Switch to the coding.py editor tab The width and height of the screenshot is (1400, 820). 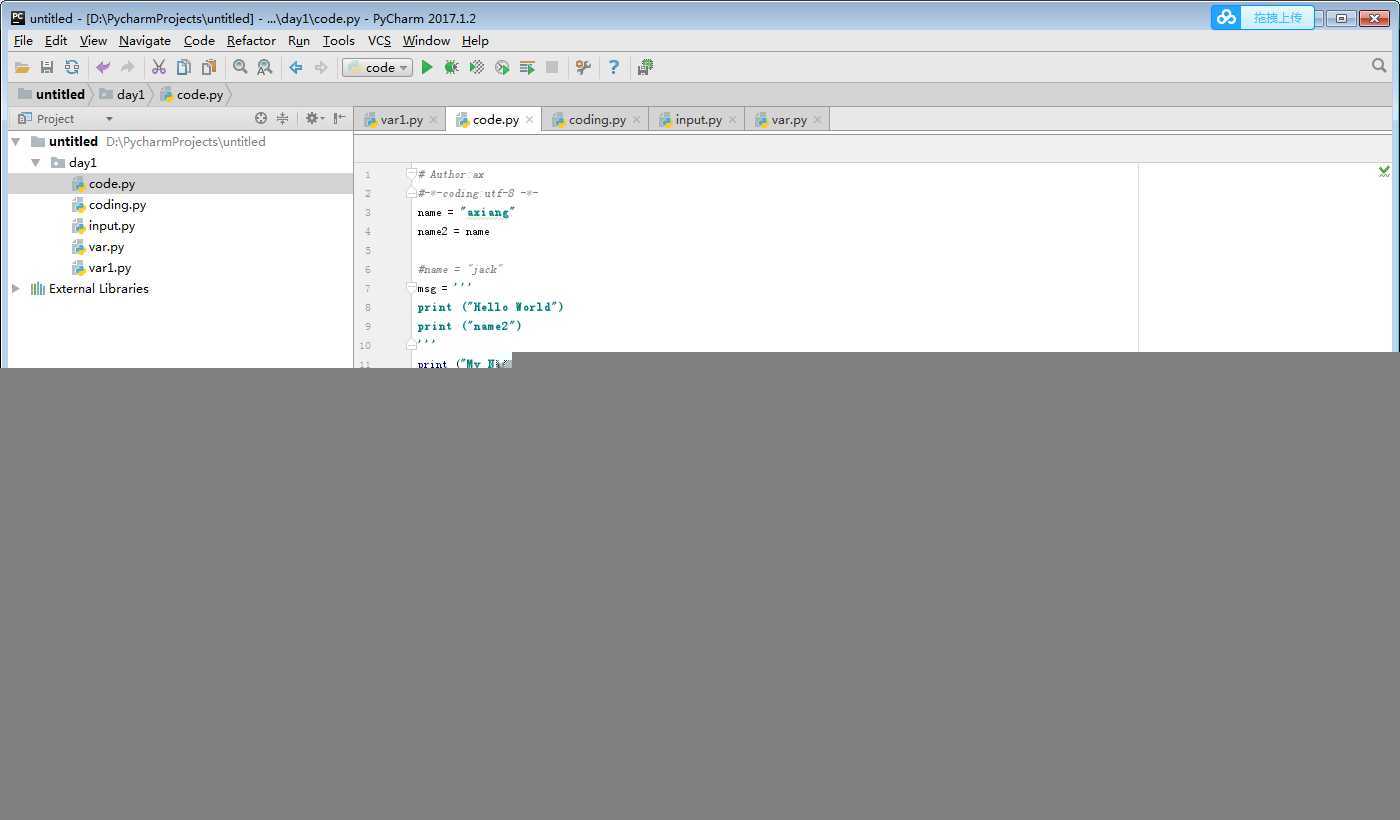coord(596,119)
